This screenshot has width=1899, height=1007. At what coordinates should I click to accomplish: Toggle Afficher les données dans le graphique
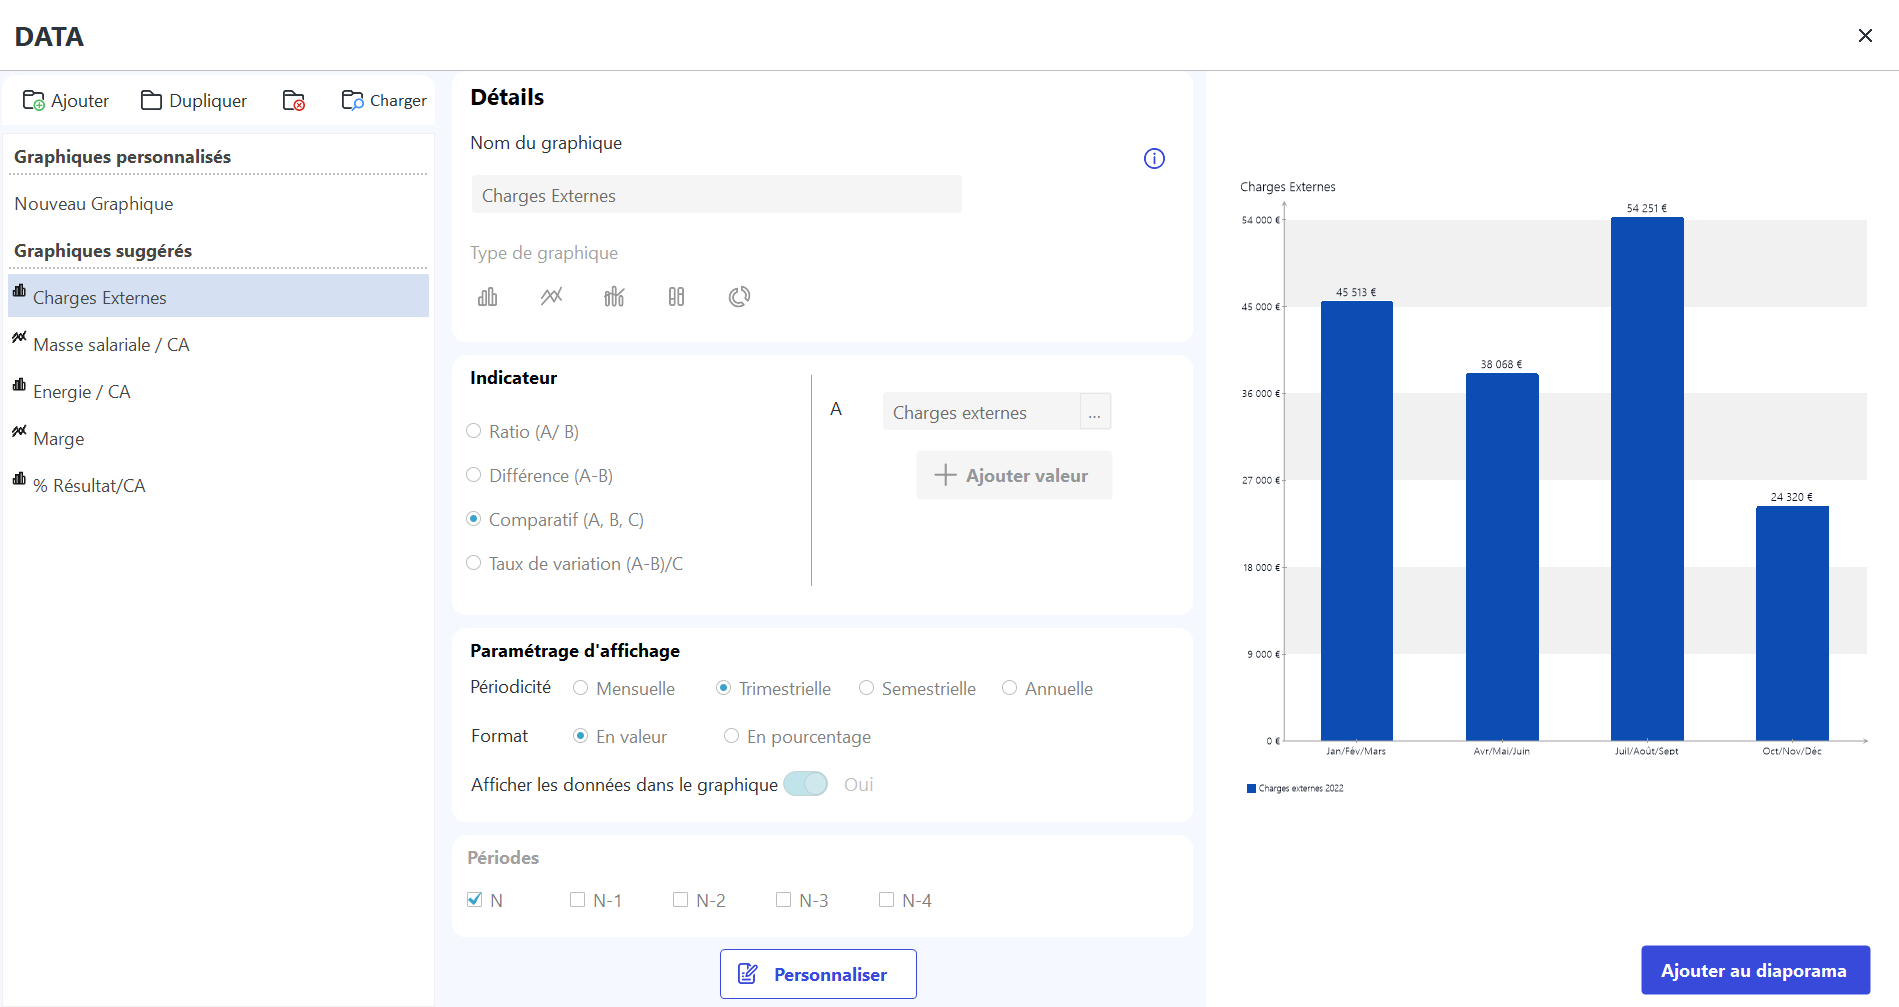805,784
